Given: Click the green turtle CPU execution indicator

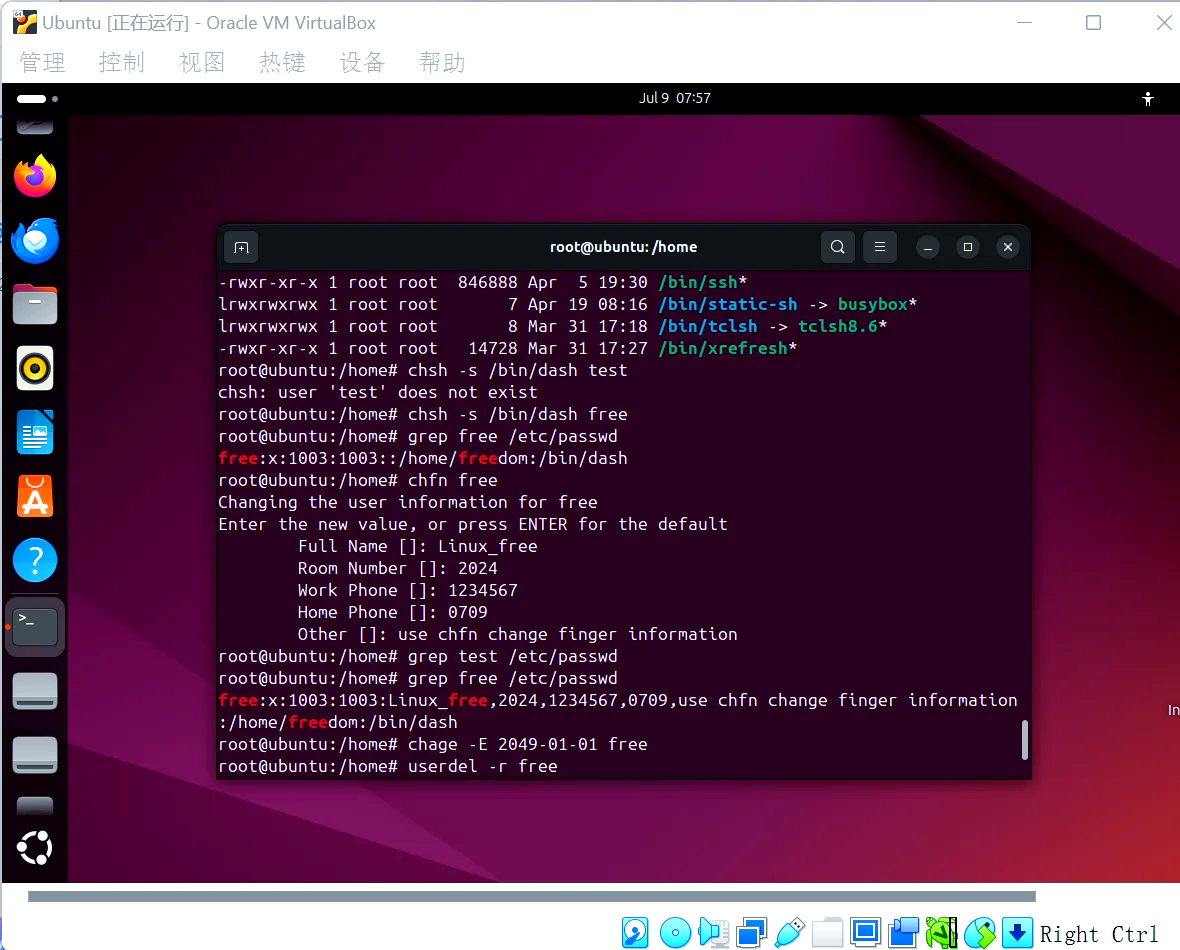Looking at the screenshot, I should [x=941, y=933].
